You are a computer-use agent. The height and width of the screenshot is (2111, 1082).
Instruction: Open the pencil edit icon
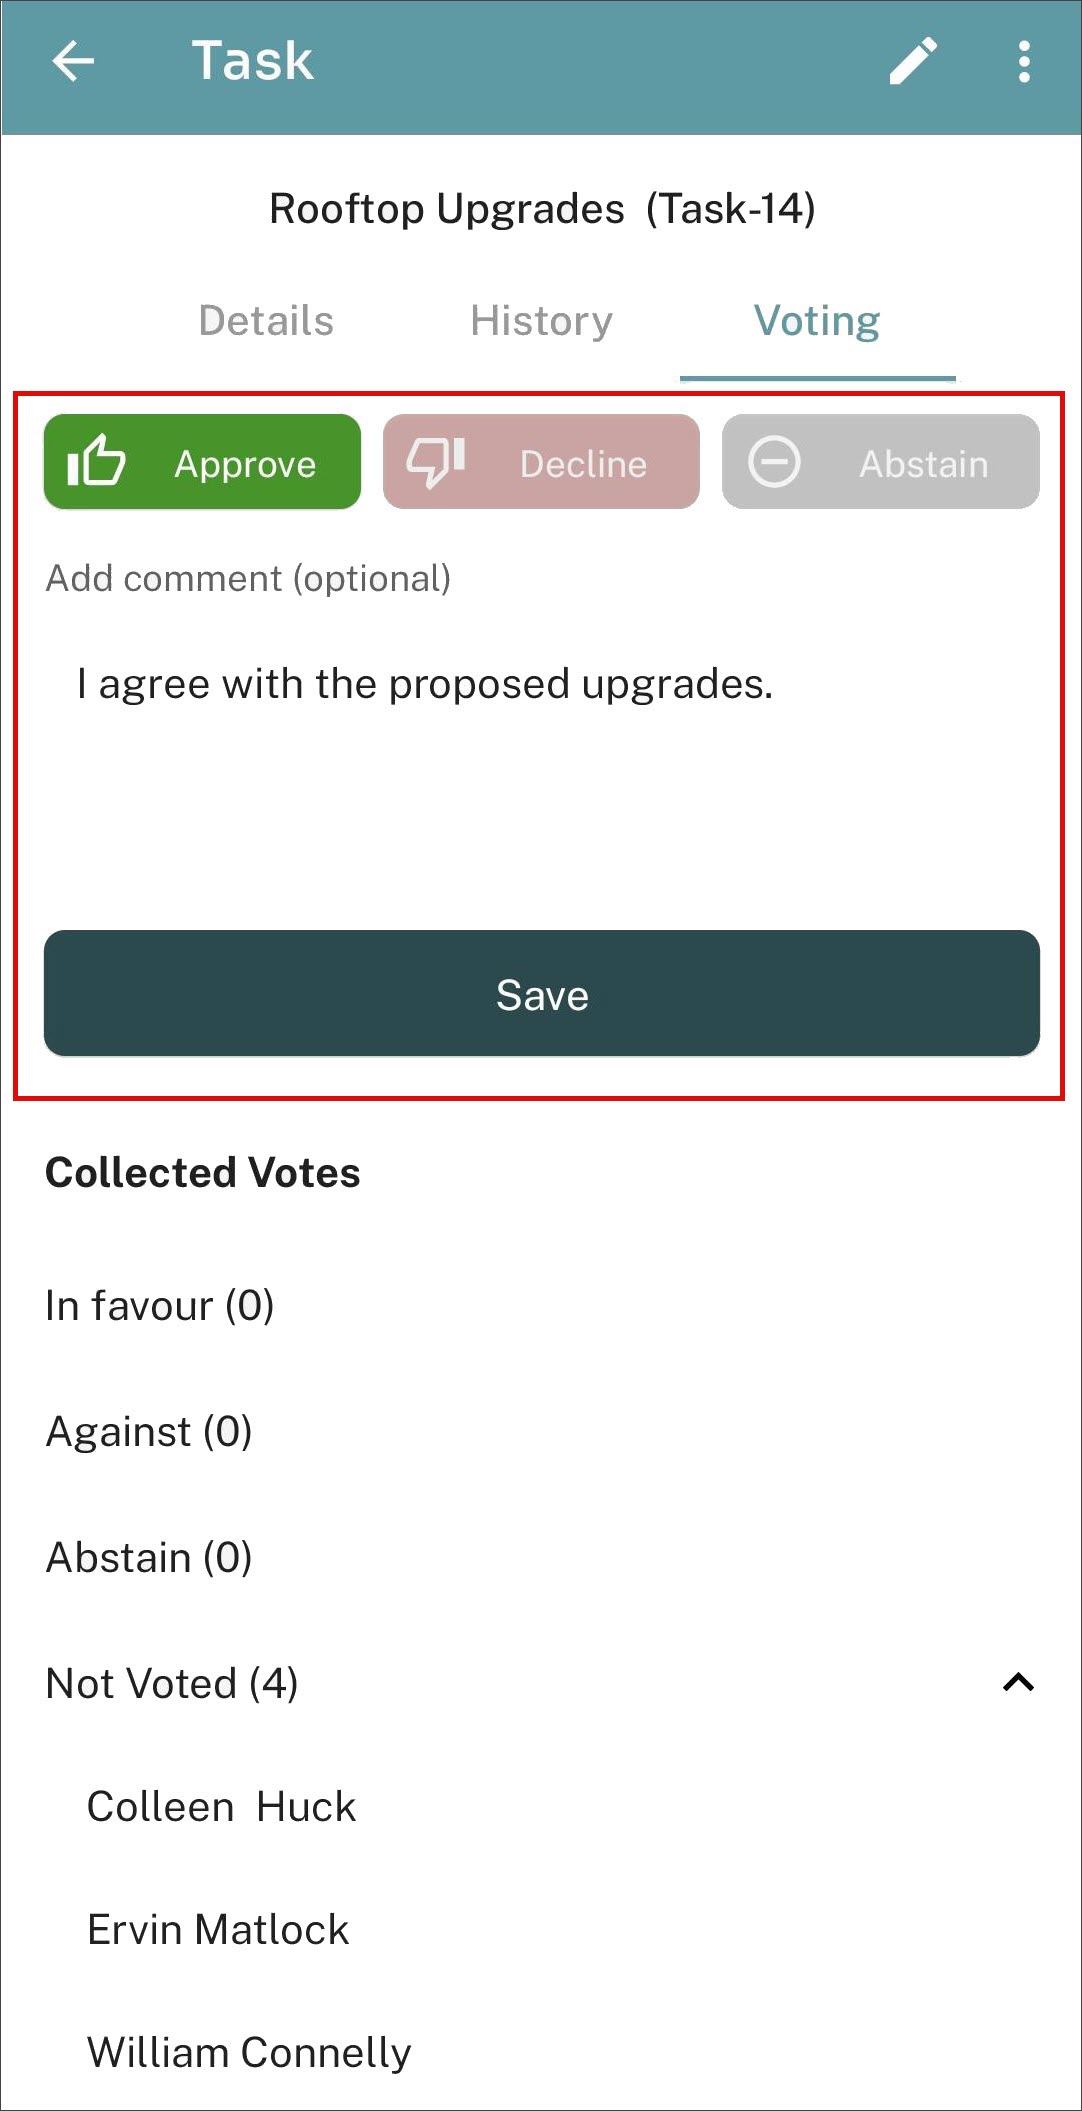click(x=913, y=61)
